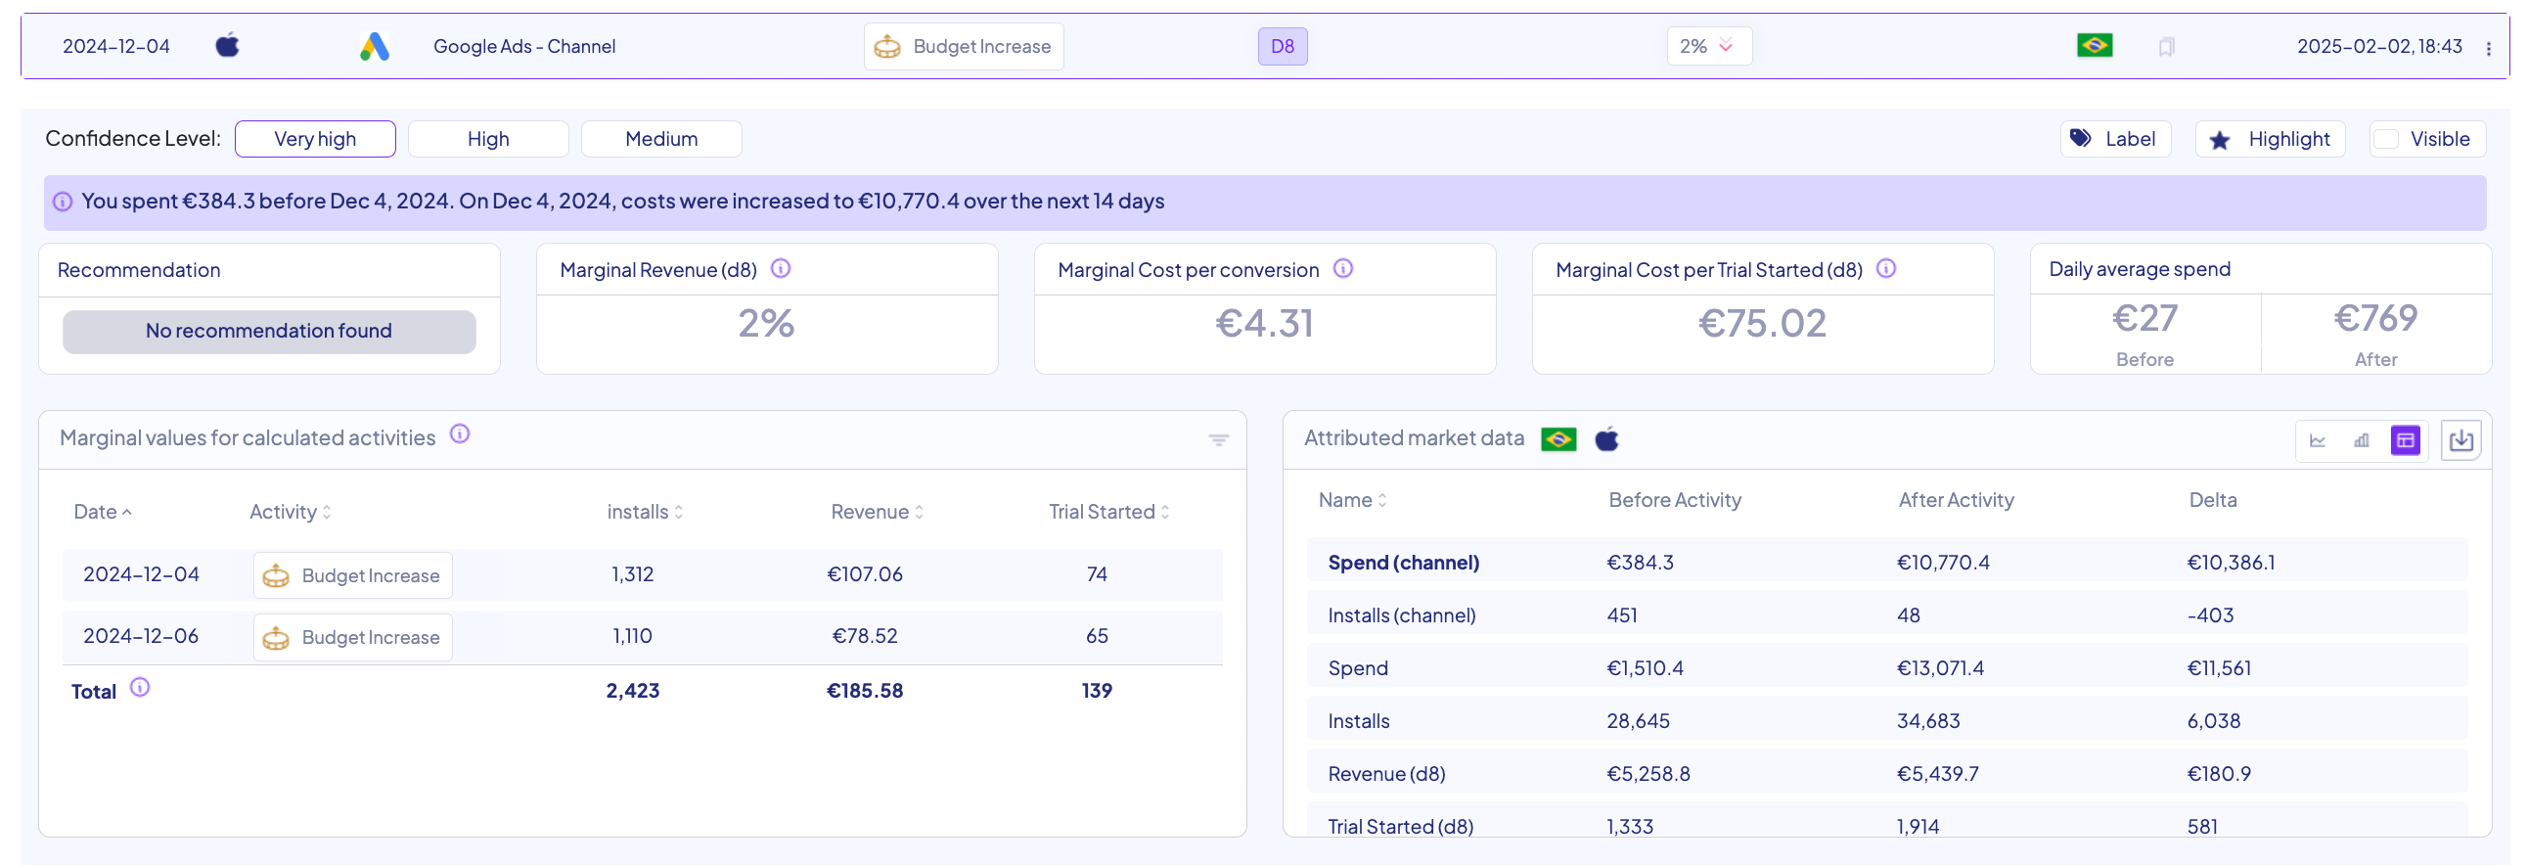Viewport: 2529px width, 866px height.
Task: Switch Attributed market data to bar chart view
Action: click(x=2361, y=440)
